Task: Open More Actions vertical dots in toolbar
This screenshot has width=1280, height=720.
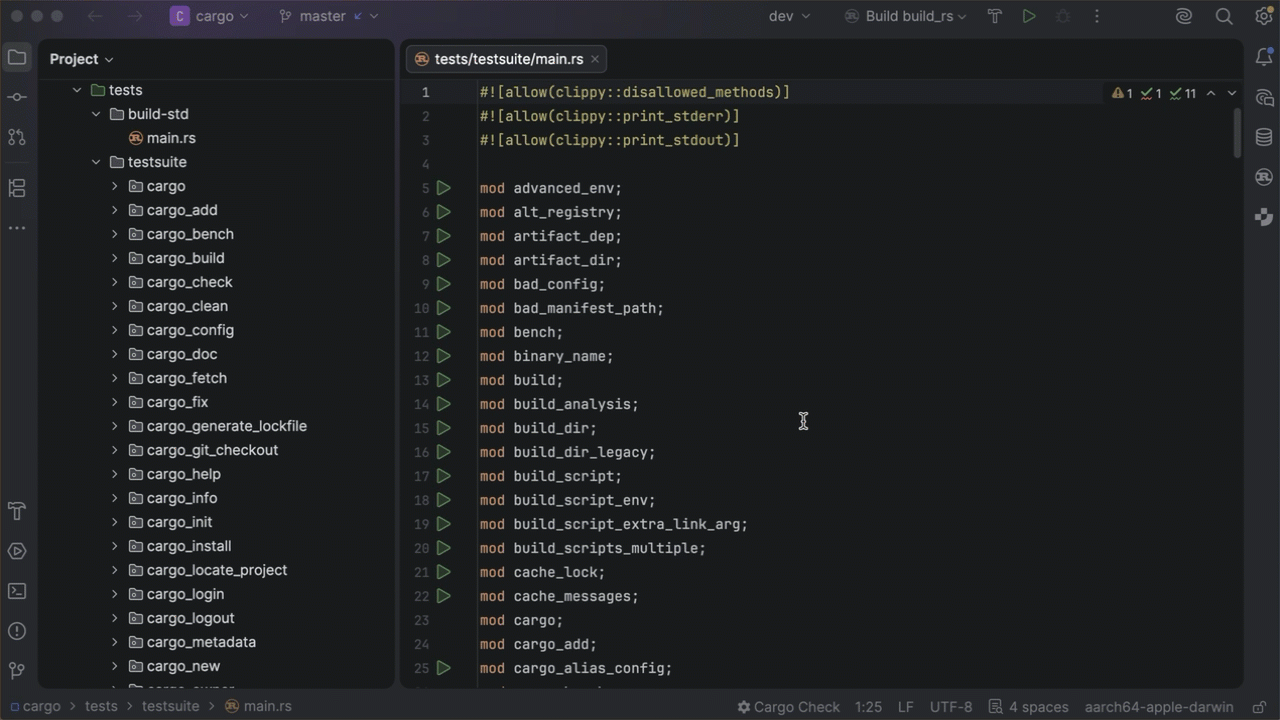Action: [1097, 16]
